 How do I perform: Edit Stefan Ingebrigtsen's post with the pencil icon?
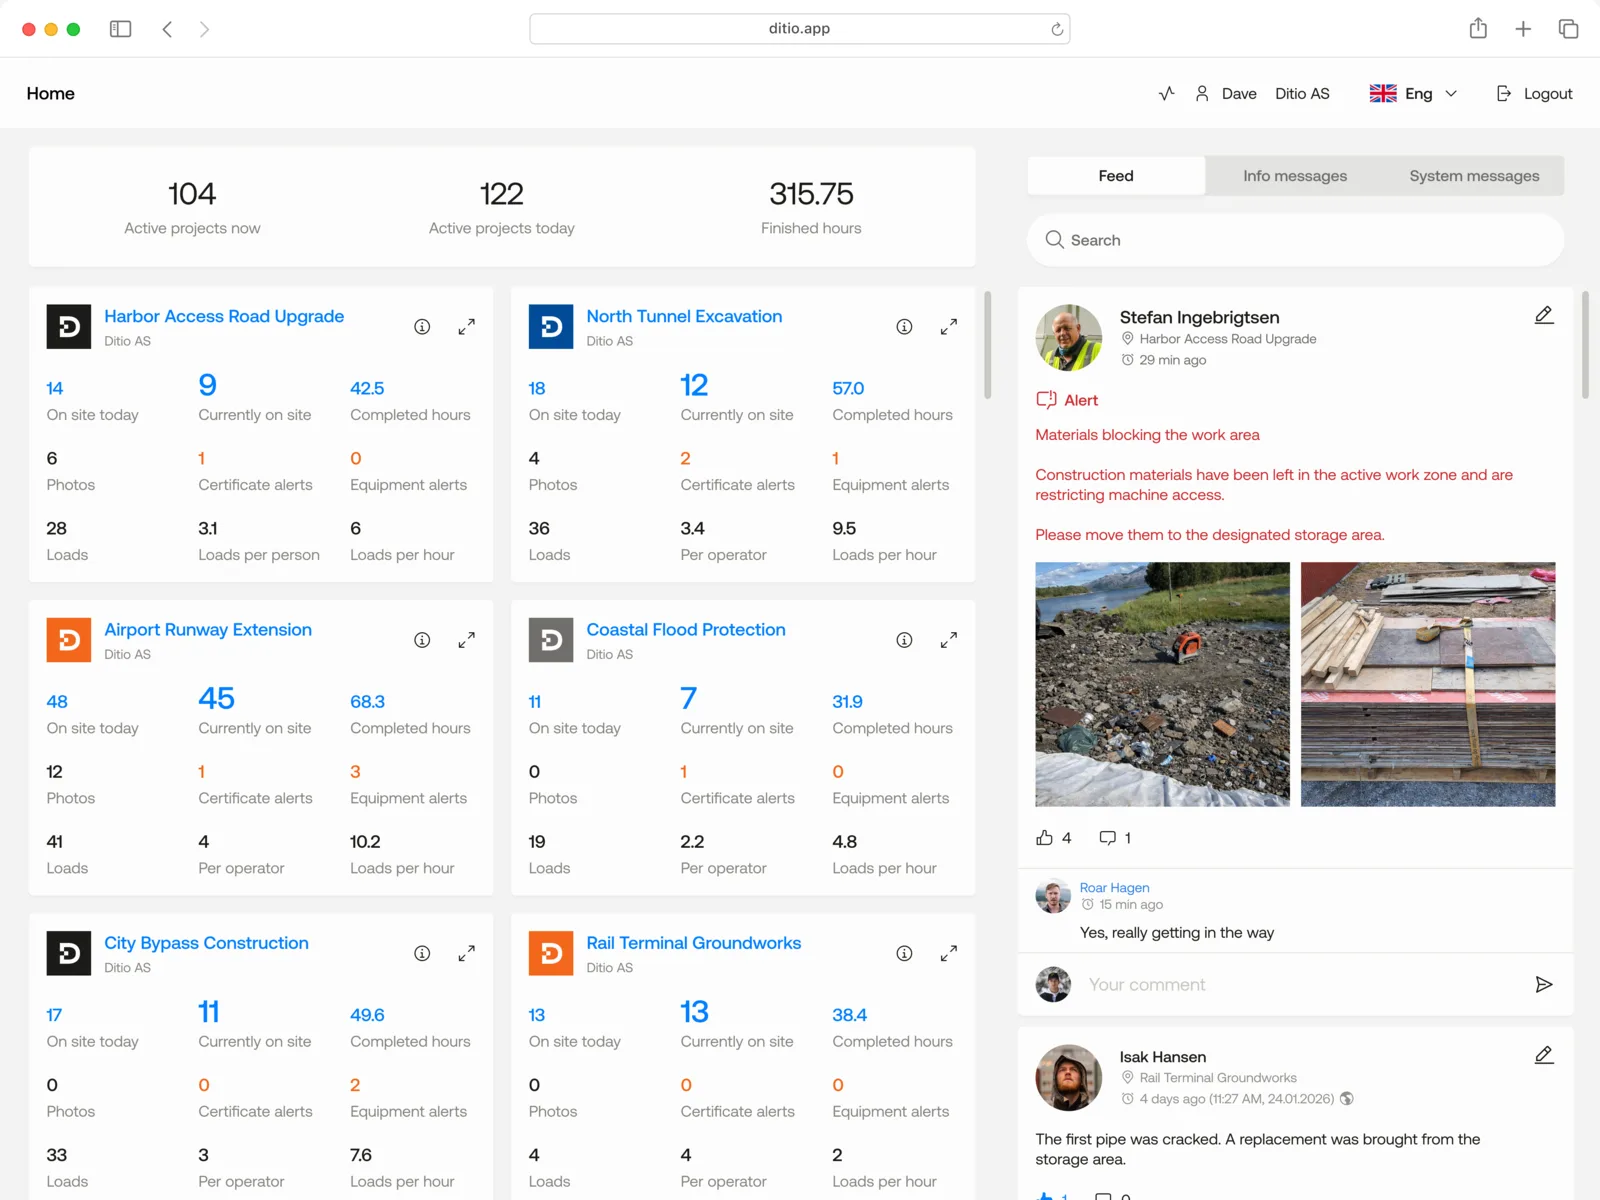point(1544,314)
